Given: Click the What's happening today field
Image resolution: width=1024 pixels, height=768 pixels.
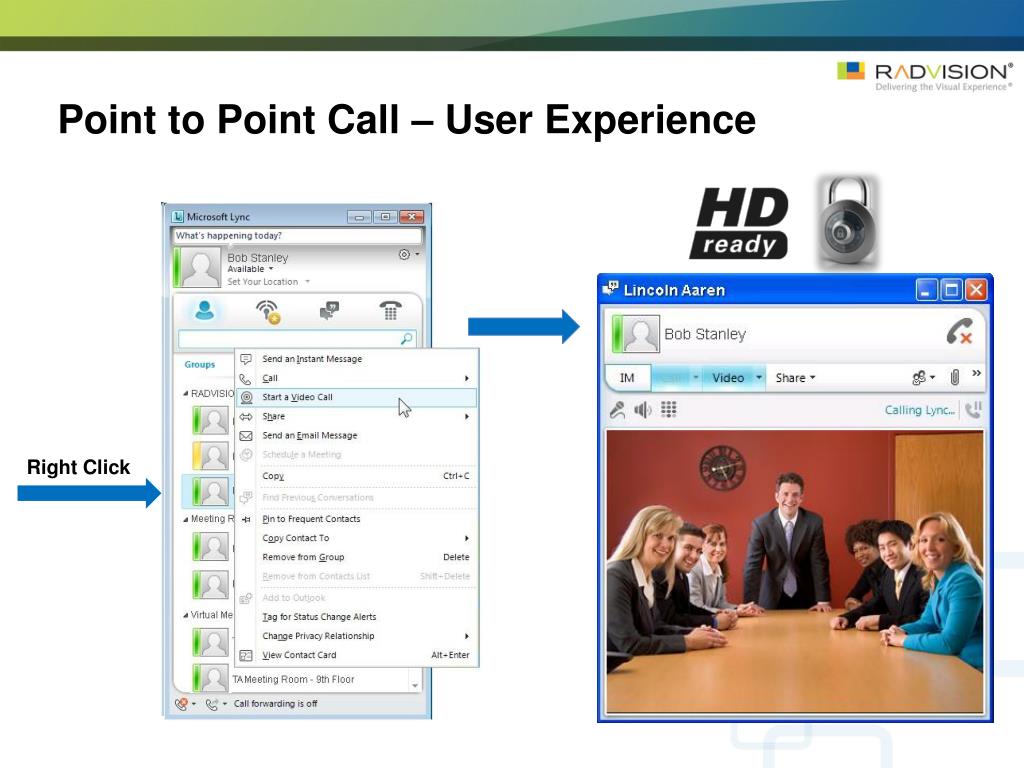Looking at the screenshot, I should tap(298, 236).
